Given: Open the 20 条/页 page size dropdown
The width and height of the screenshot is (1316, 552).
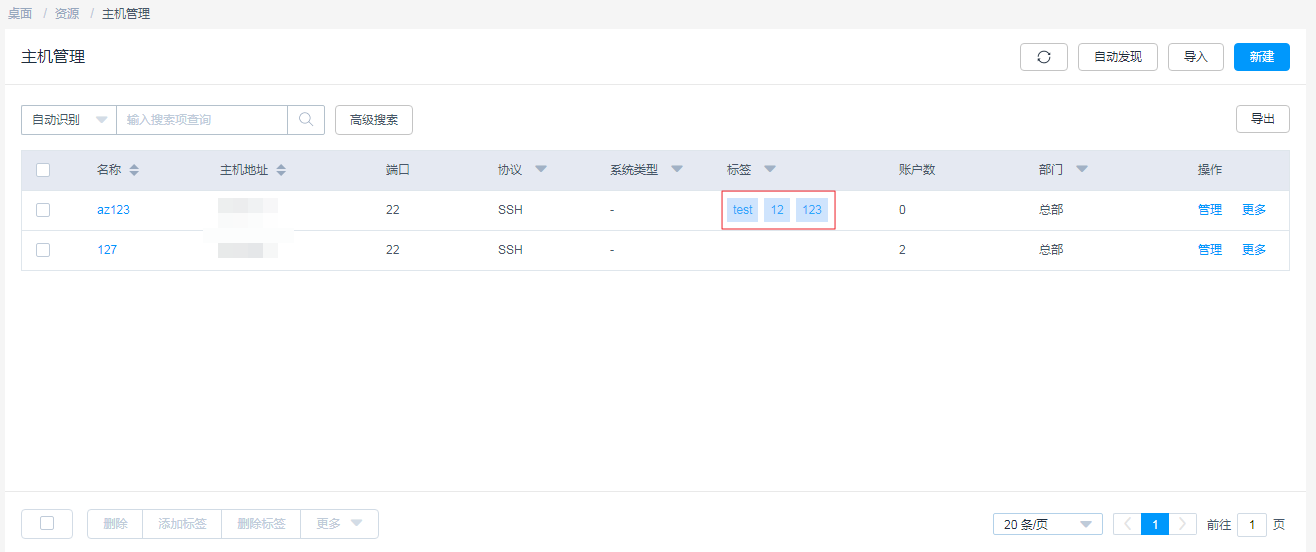Looking at the screenshot, I should (1047, 524).
